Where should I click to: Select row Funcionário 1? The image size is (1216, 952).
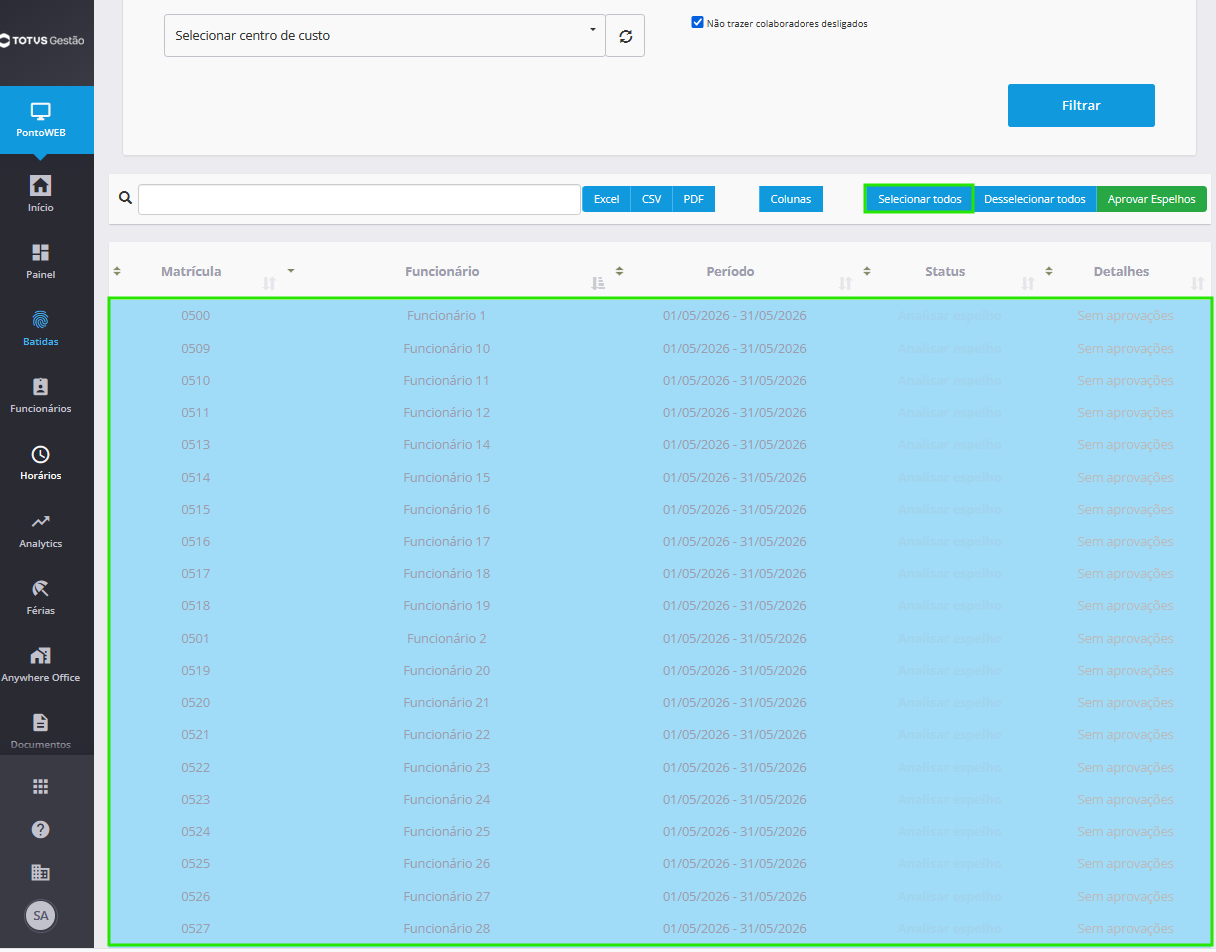pos(660,316)
